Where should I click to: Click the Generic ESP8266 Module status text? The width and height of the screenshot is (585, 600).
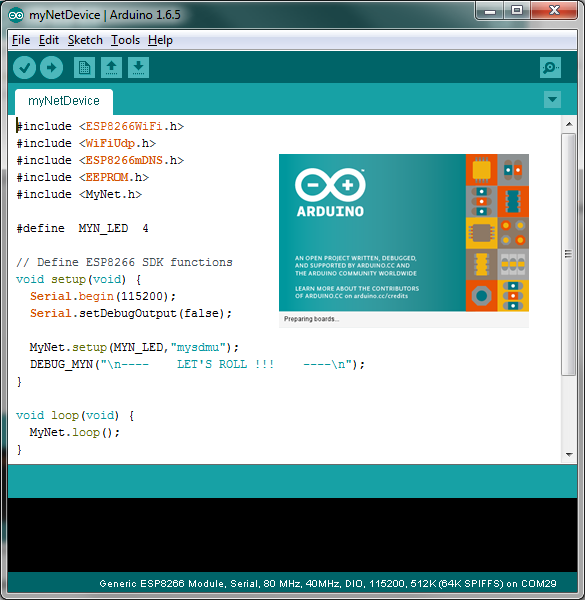tap(328, 584)
